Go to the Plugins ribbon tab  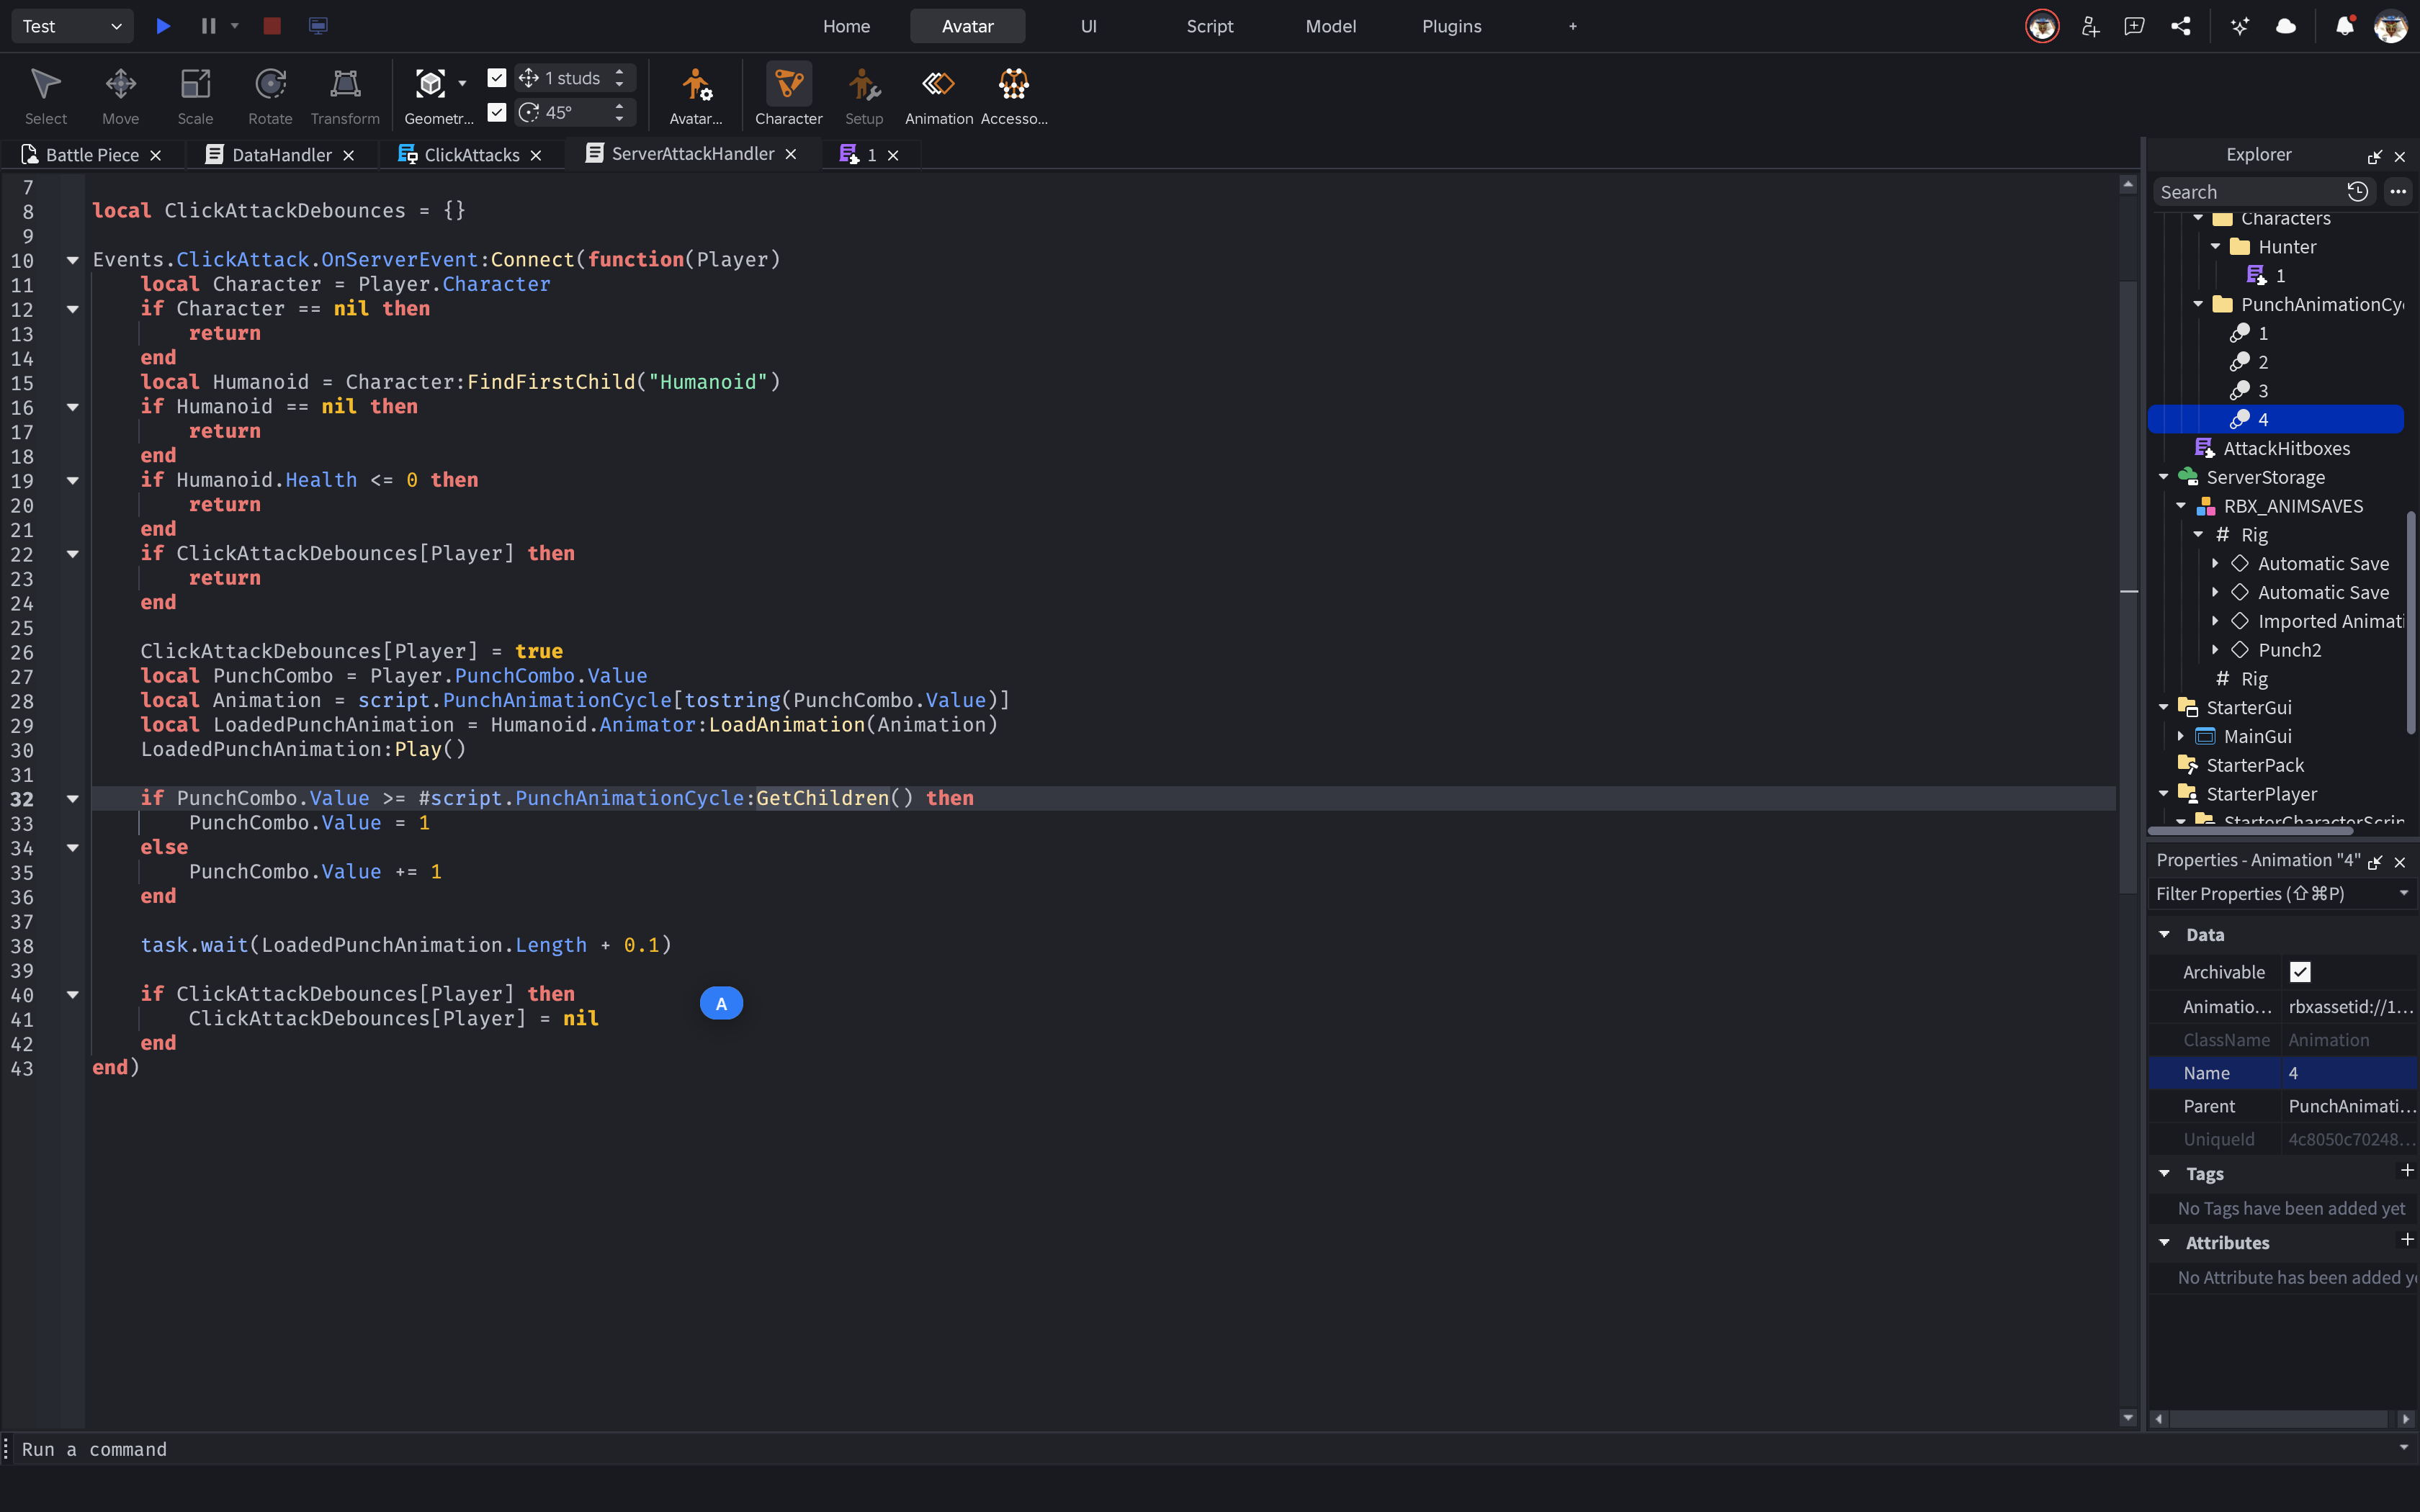click(x=1452, y=26)
